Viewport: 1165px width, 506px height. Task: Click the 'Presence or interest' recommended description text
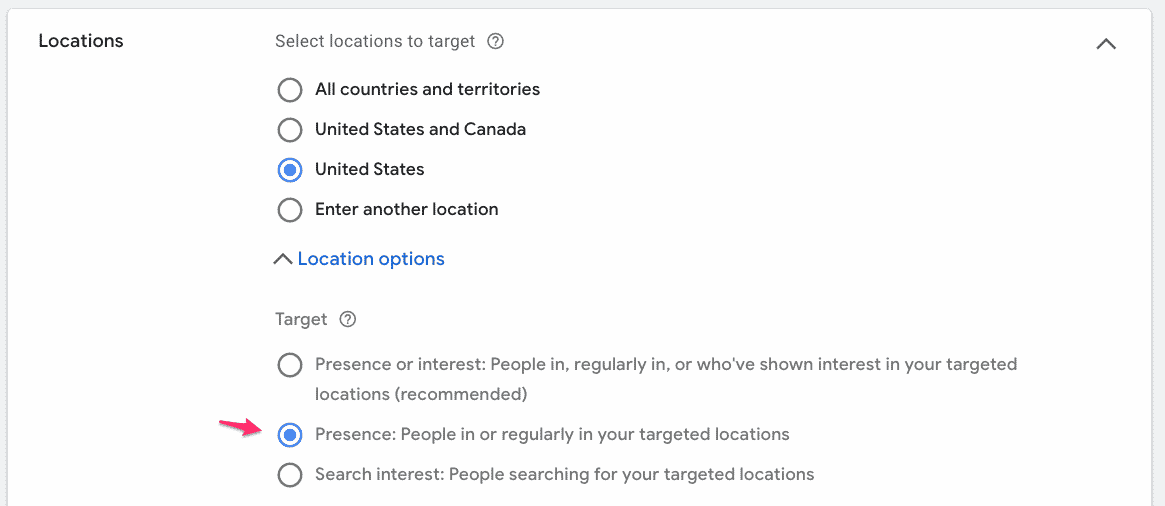pyautogui.click(x=666, y=379)
